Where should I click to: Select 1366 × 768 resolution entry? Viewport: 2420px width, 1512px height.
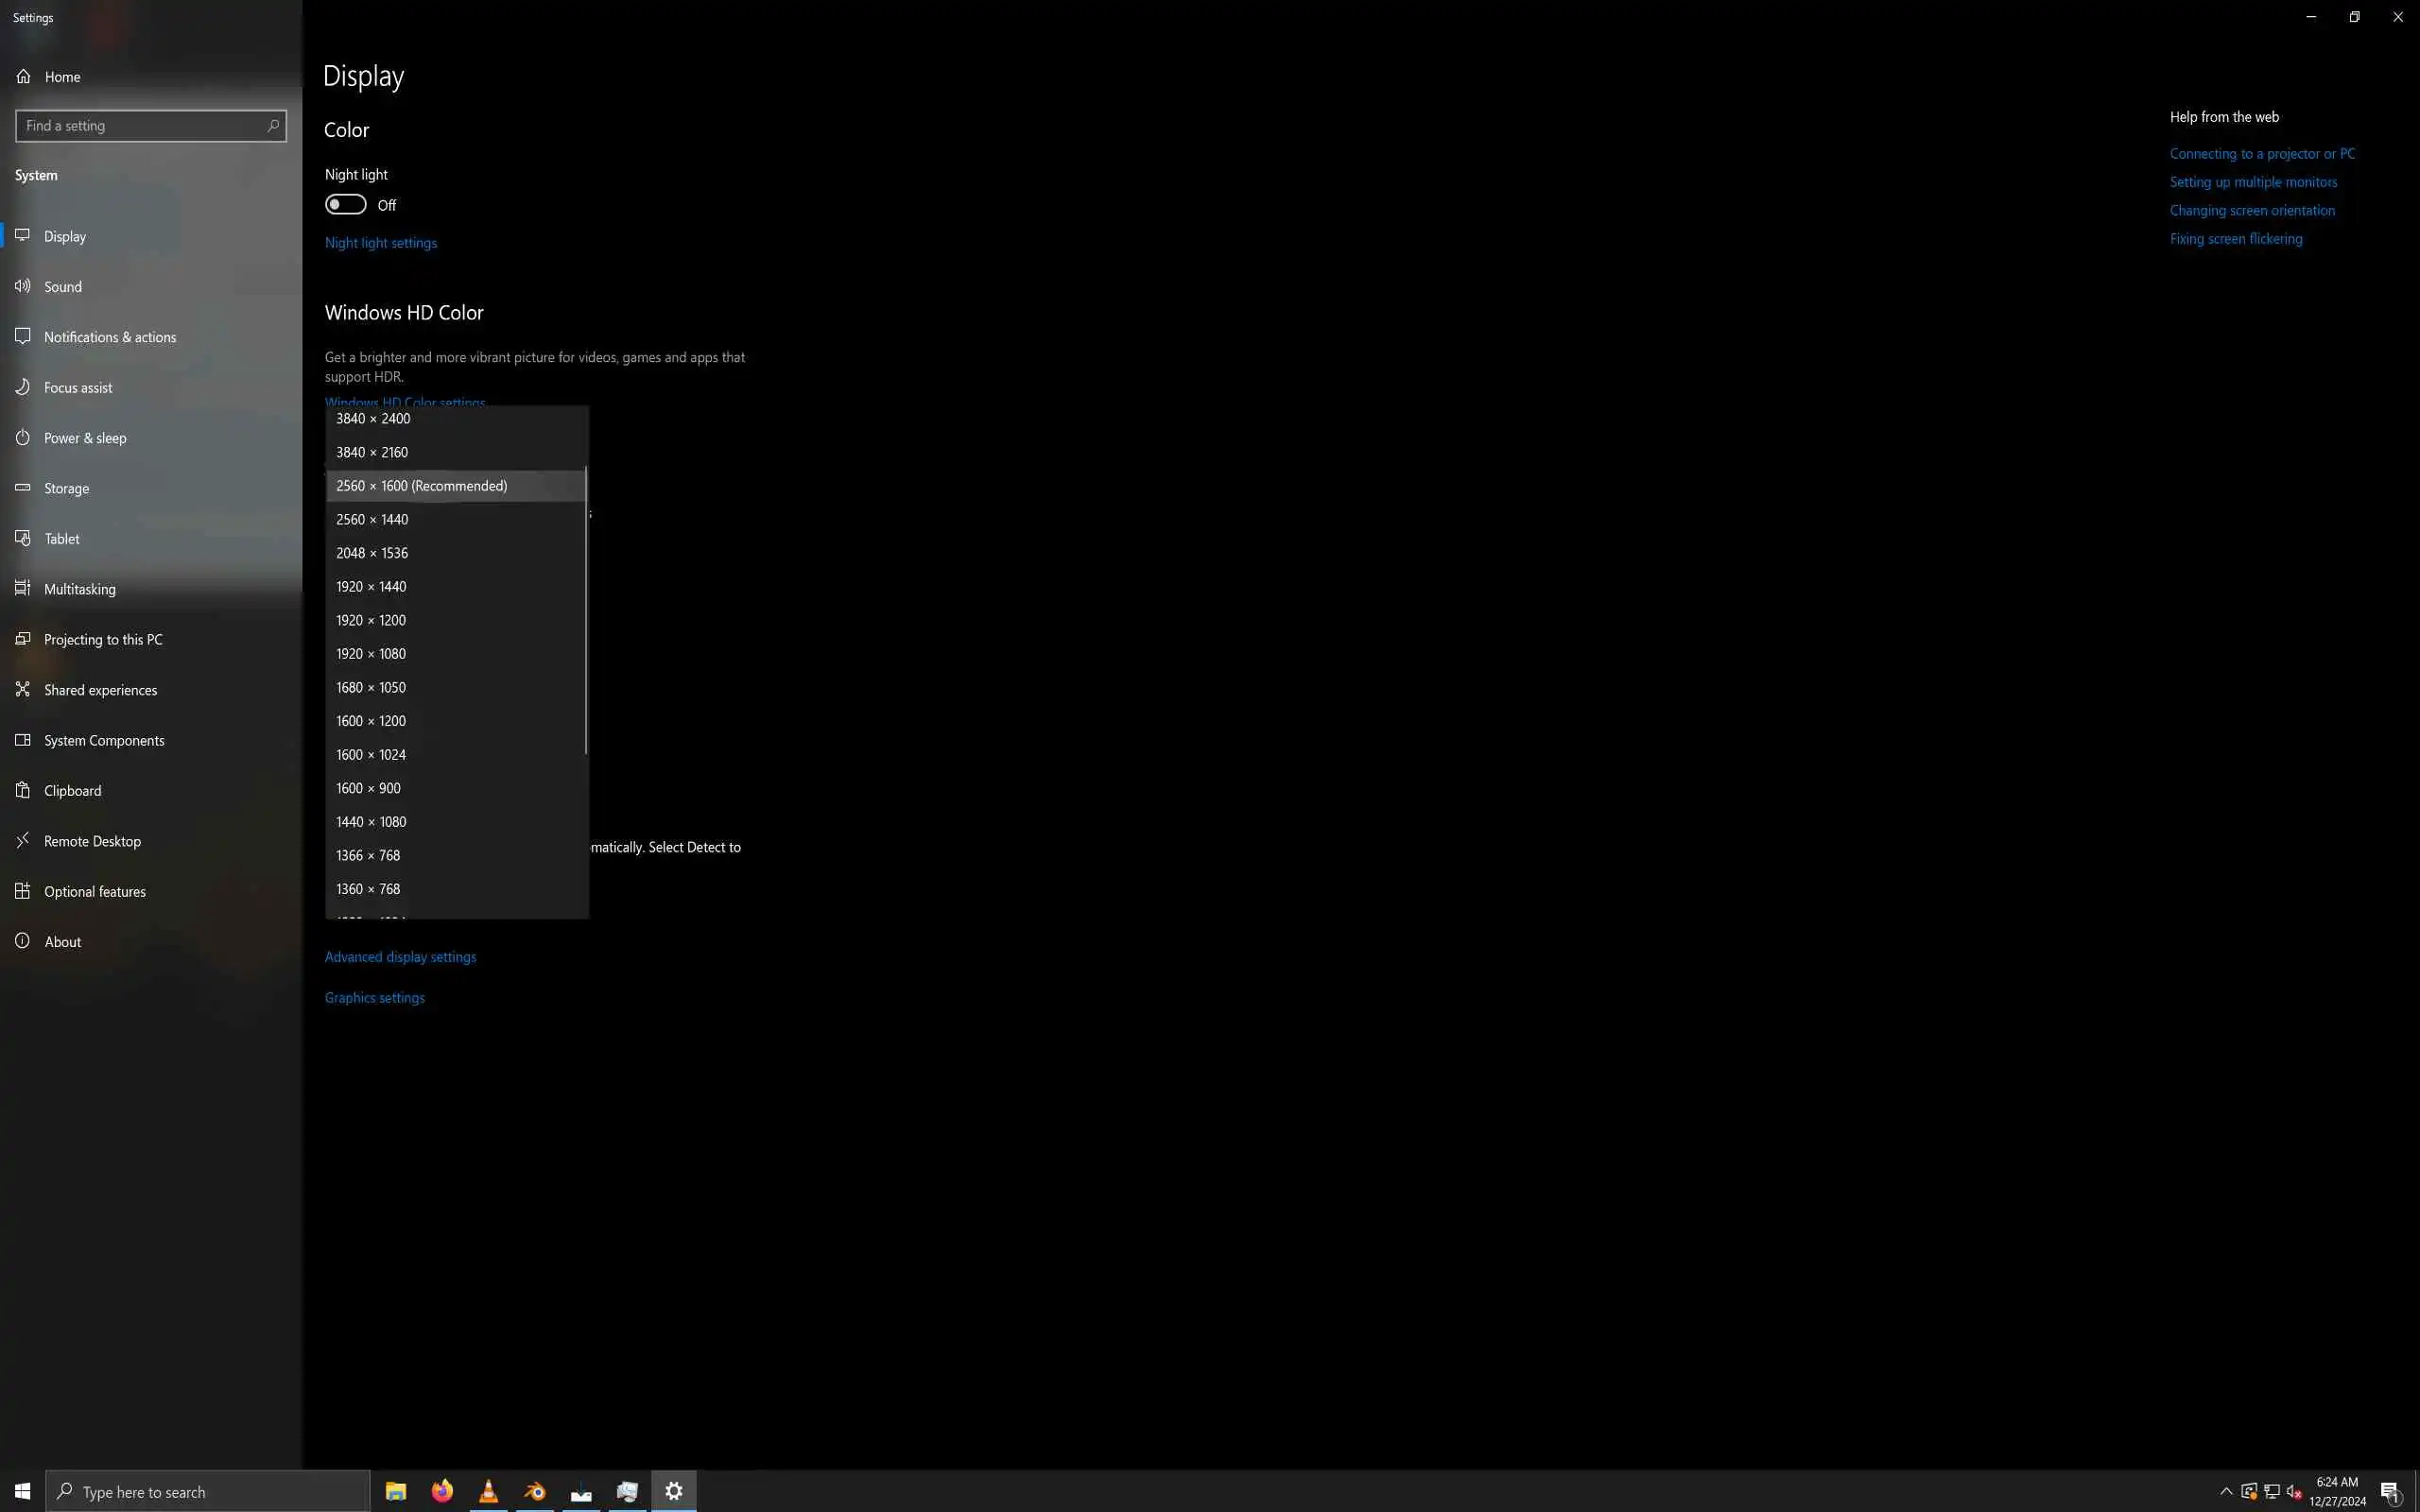pyautogui.click(x=368, y=855)
